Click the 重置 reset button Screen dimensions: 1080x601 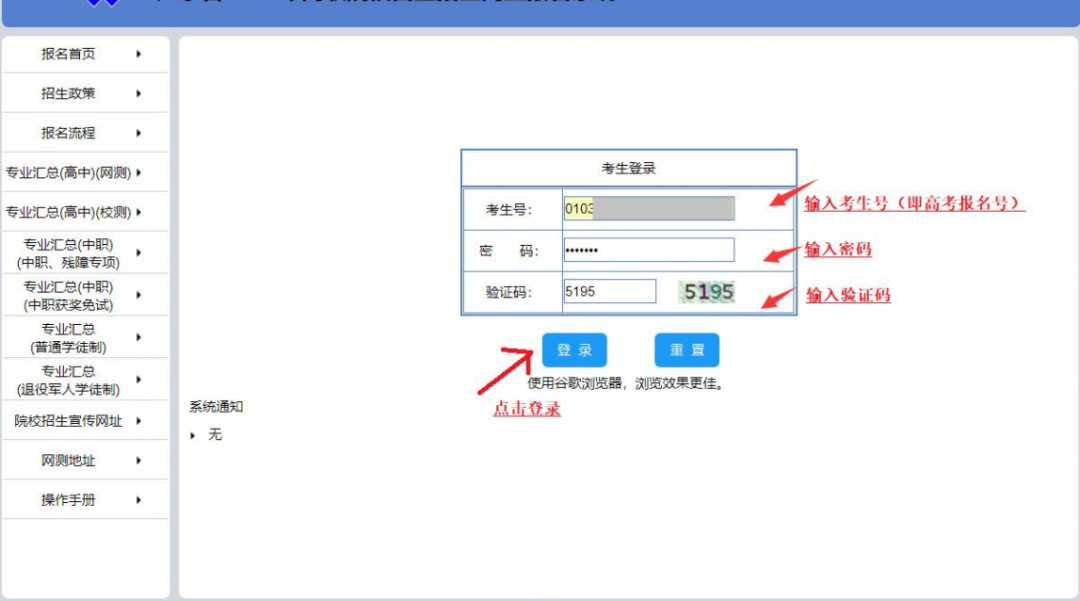click(686, 350)
